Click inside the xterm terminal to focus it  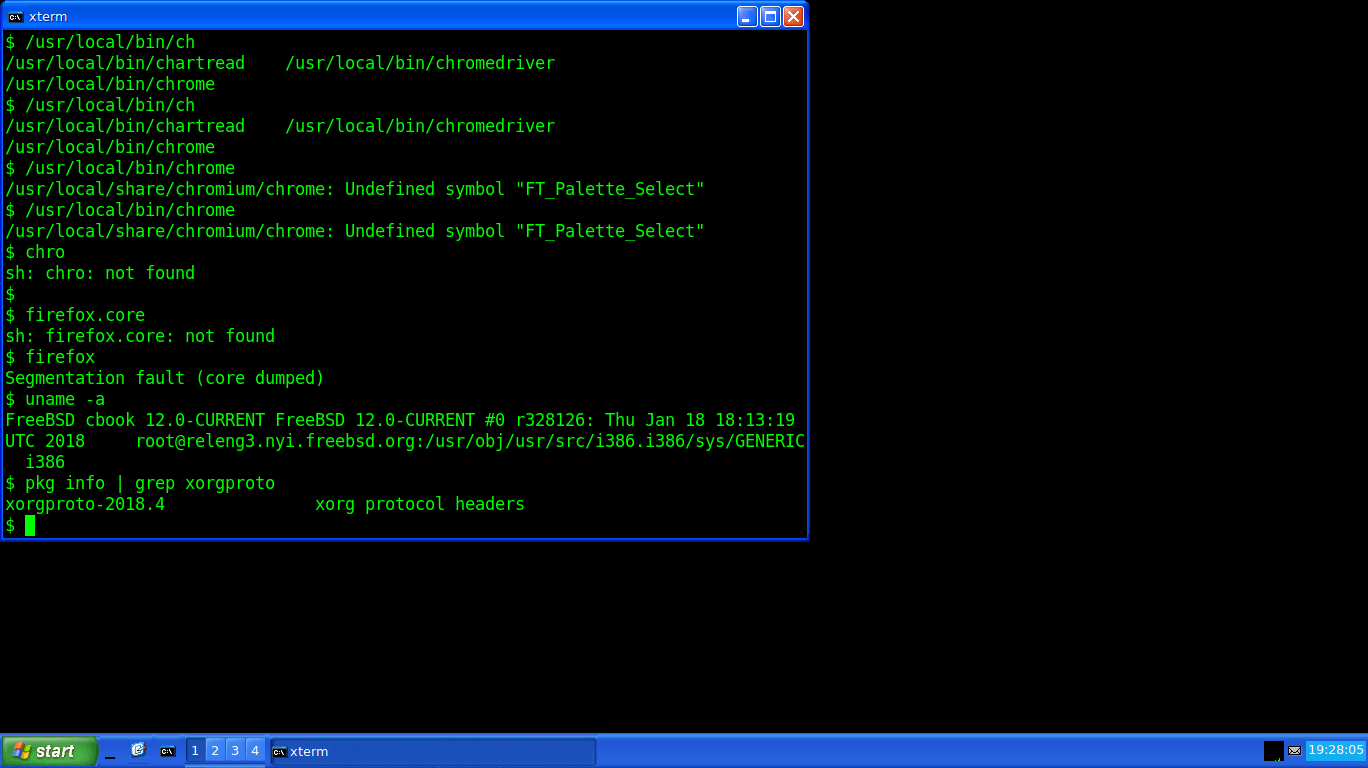[x=400, y=300]
